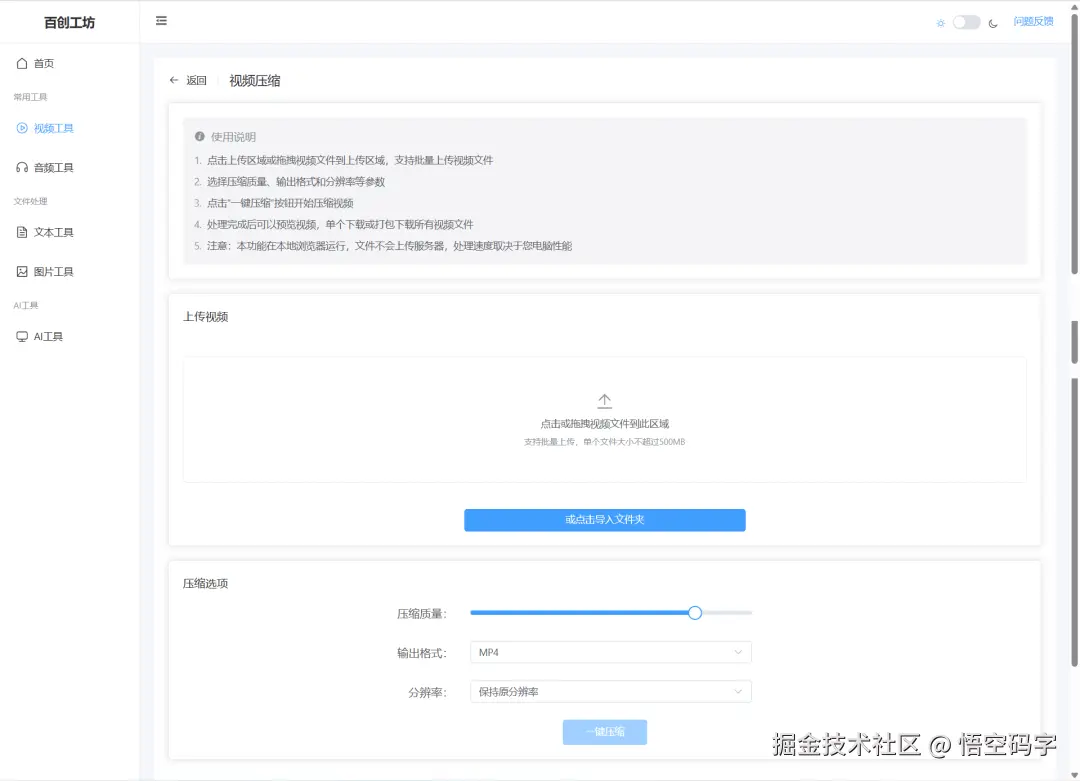Click the 或点击导入文件夹 import button
The height and width of the screenshot is (781, 1080).
604,519
